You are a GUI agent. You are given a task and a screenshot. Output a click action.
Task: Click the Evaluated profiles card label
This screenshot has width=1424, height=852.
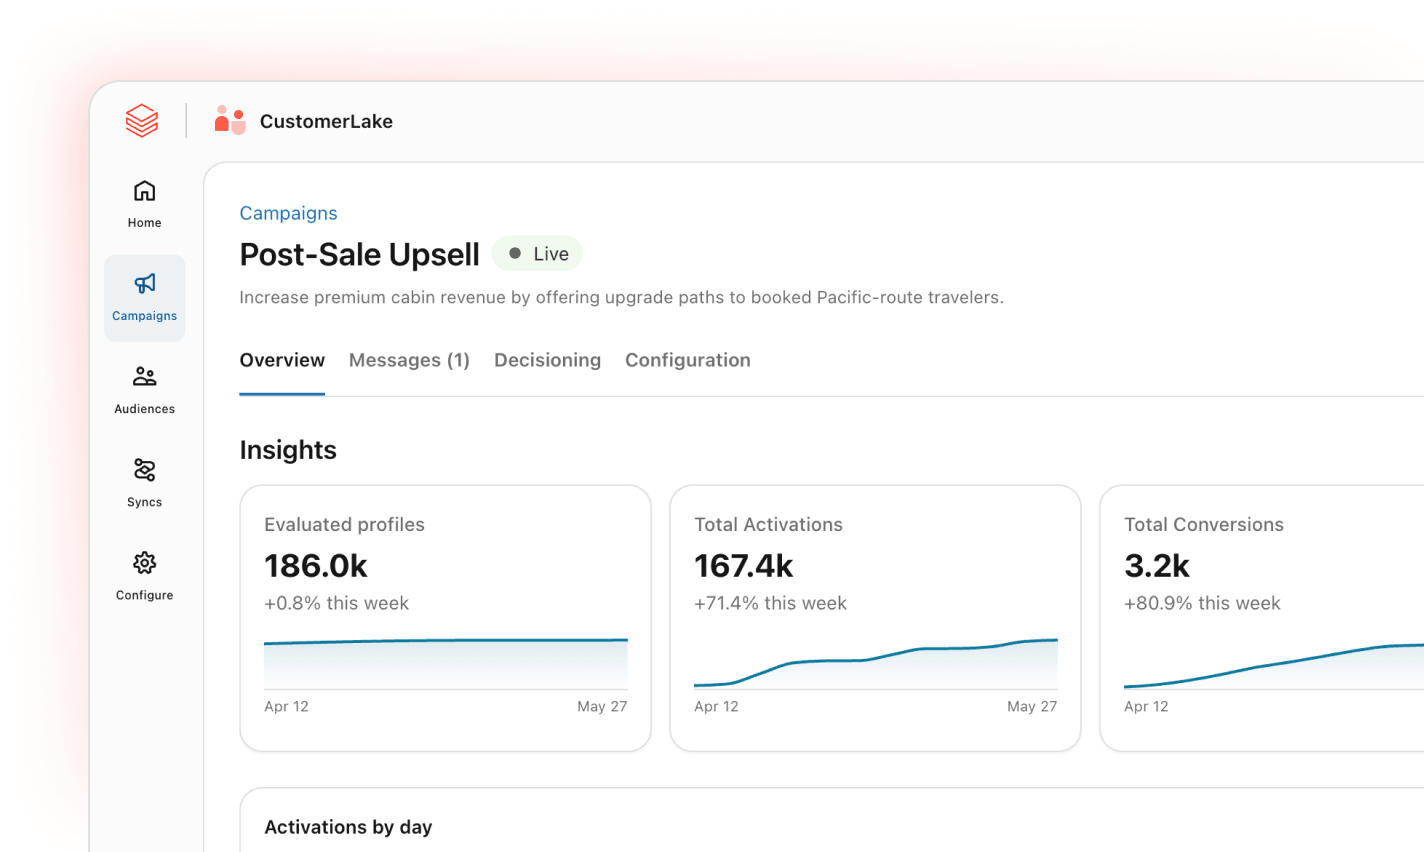tap(344, 524)
